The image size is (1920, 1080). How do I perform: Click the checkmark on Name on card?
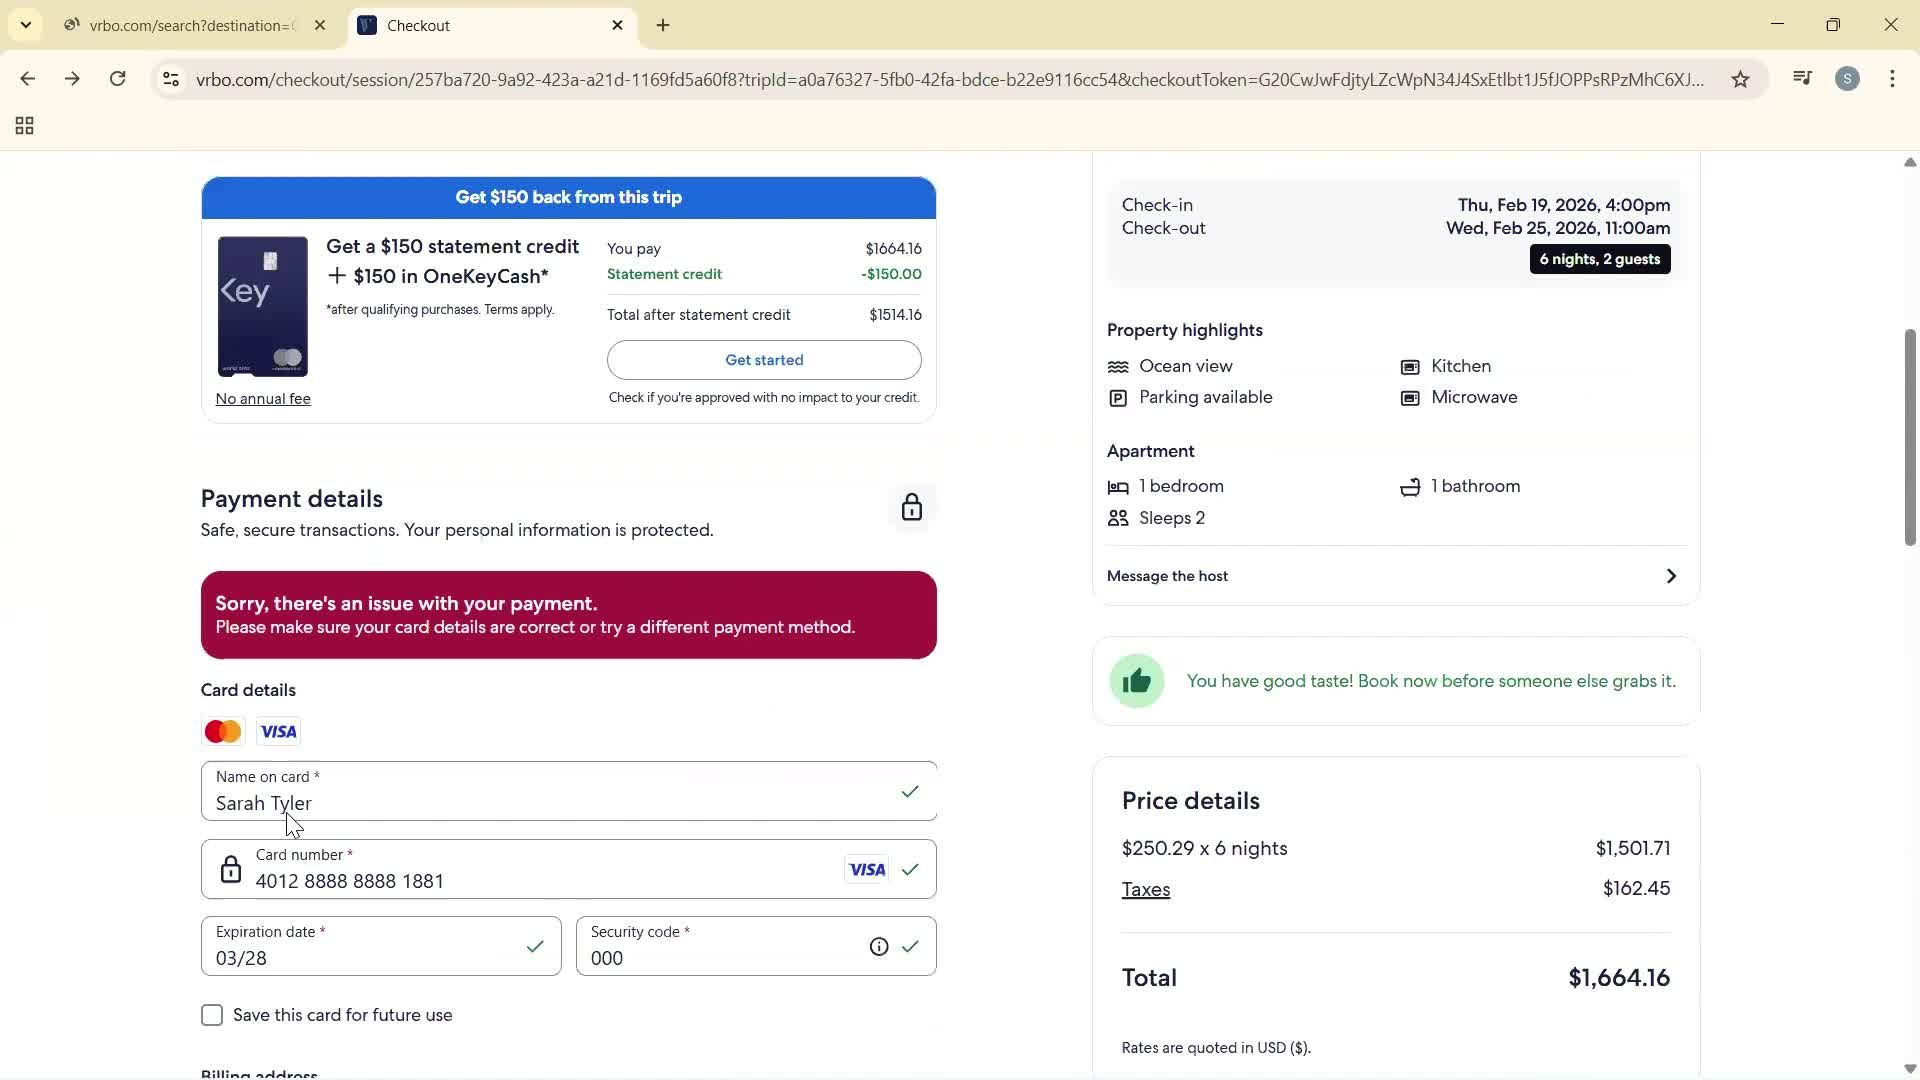click(910, 791)
